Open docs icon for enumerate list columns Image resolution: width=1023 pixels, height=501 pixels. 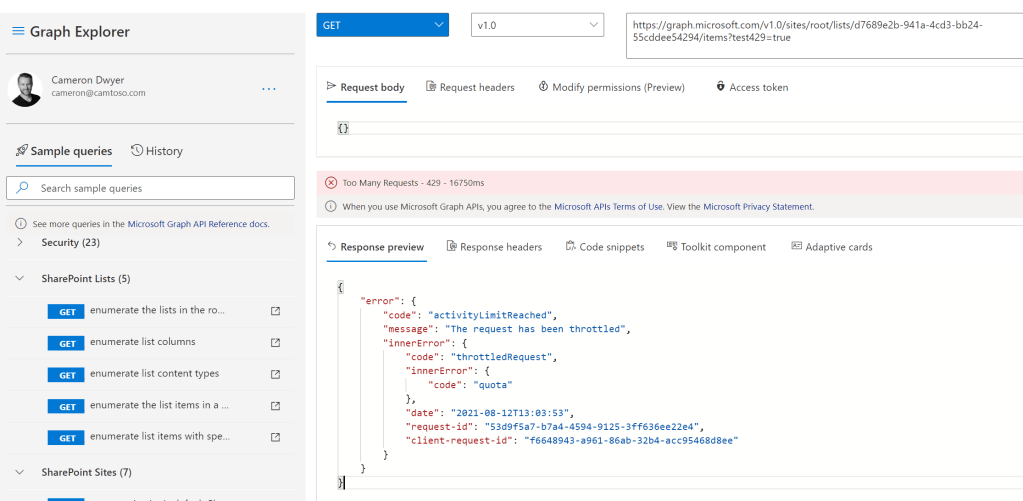pyautogui.click(x=276, y=343)
